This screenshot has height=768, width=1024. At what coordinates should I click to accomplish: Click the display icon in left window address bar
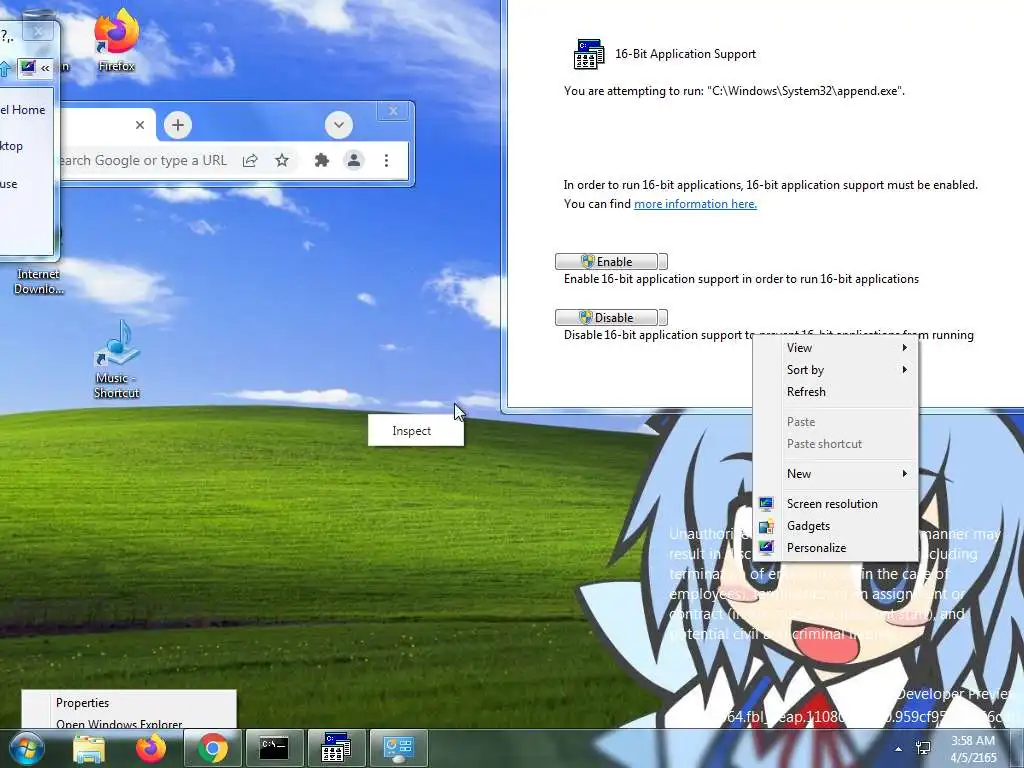click(27, 67)
